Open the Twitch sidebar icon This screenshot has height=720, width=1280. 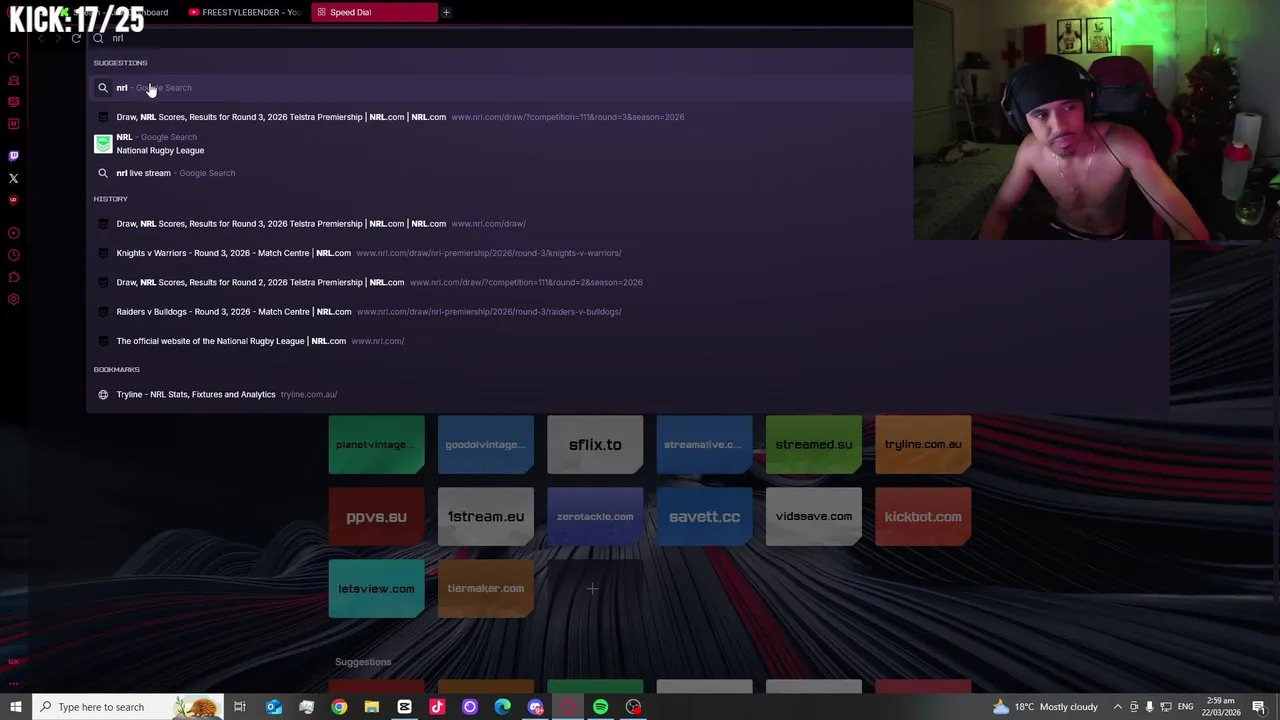[13, 156]
